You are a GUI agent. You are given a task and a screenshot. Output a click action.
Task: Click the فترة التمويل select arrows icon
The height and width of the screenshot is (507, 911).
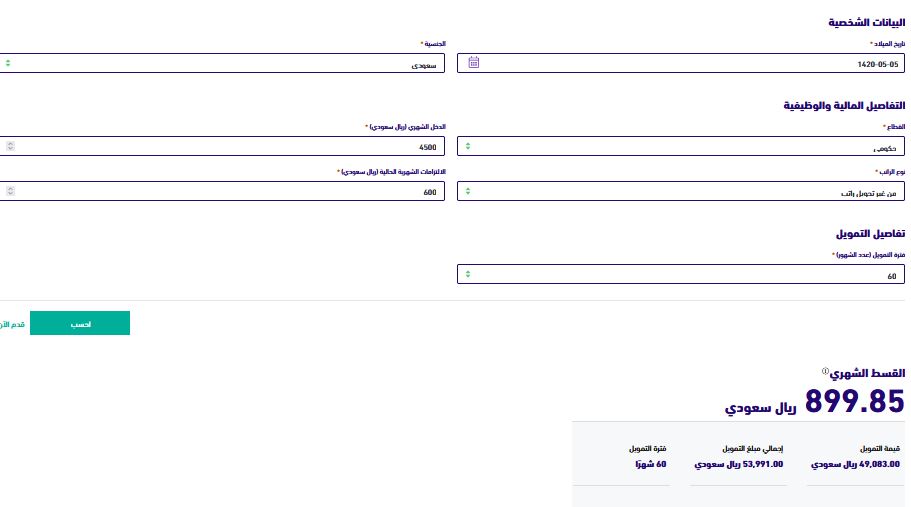tap(468, 274)
